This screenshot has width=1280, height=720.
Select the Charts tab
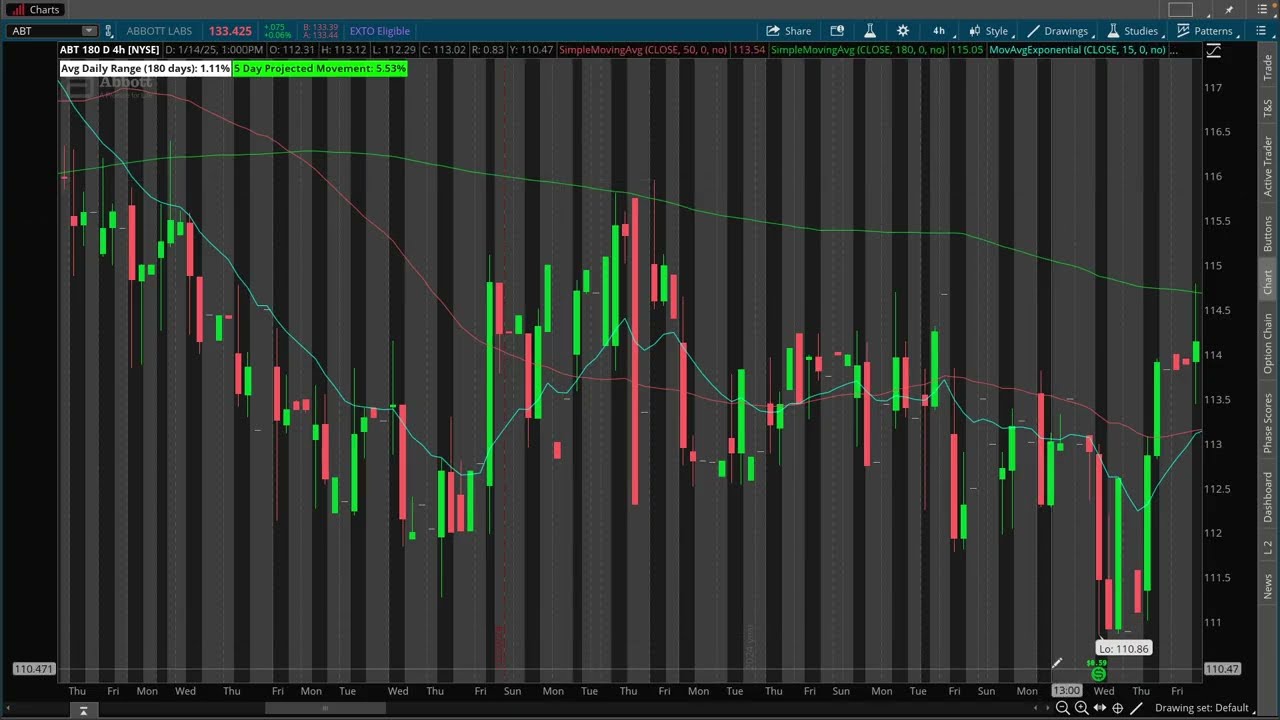36,9
